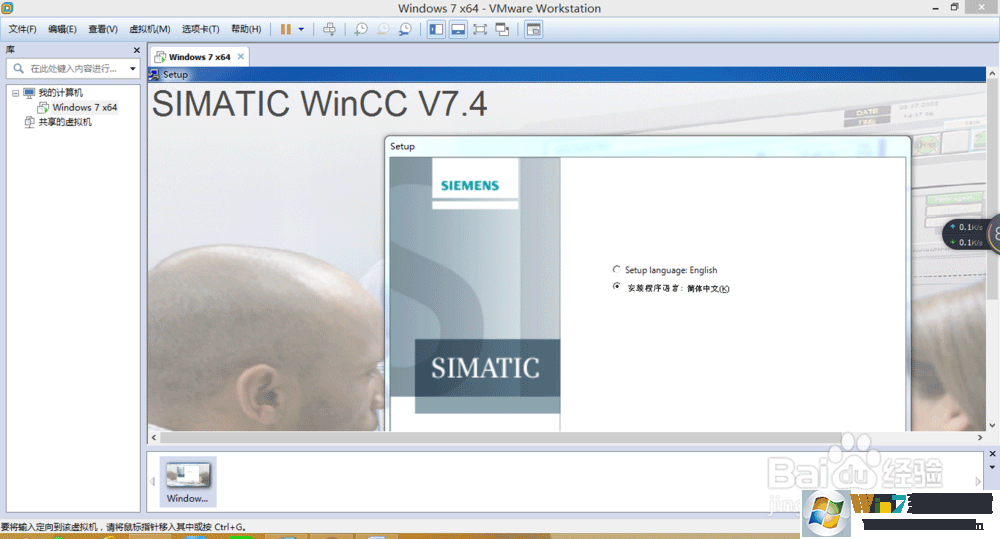
Task: Click Send Ctrl+Alt+Del toolbar icon
Action: coord(329,30)
